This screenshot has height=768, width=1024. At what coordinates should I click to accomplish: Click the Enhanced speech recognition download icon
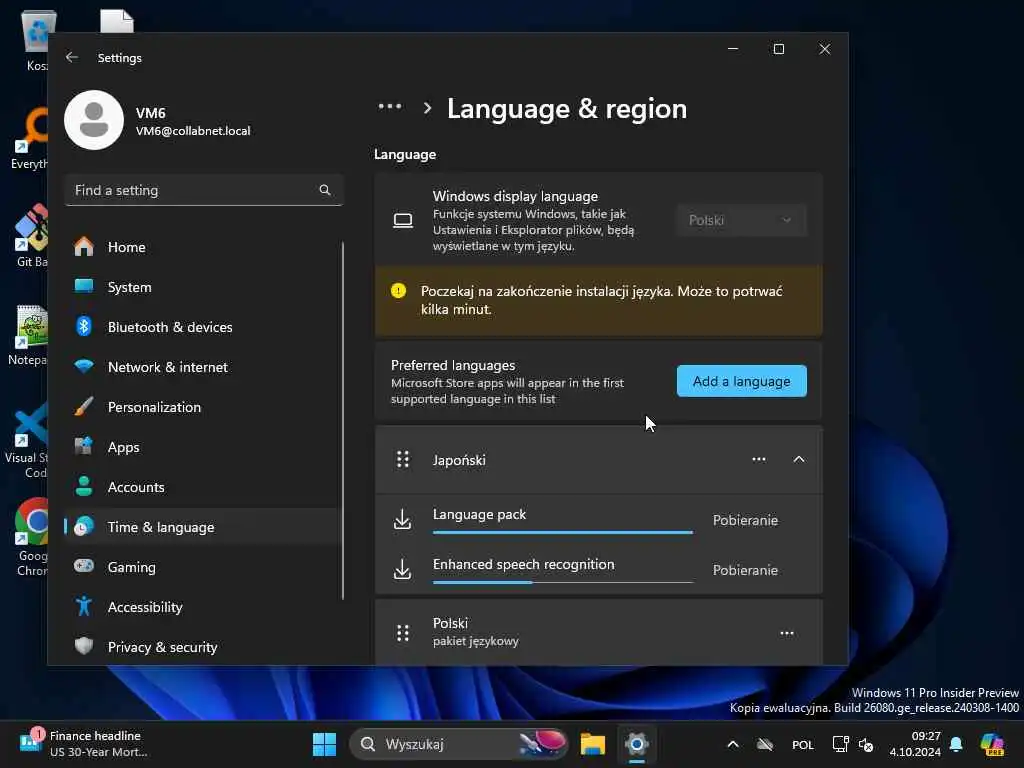pos(403,569)
